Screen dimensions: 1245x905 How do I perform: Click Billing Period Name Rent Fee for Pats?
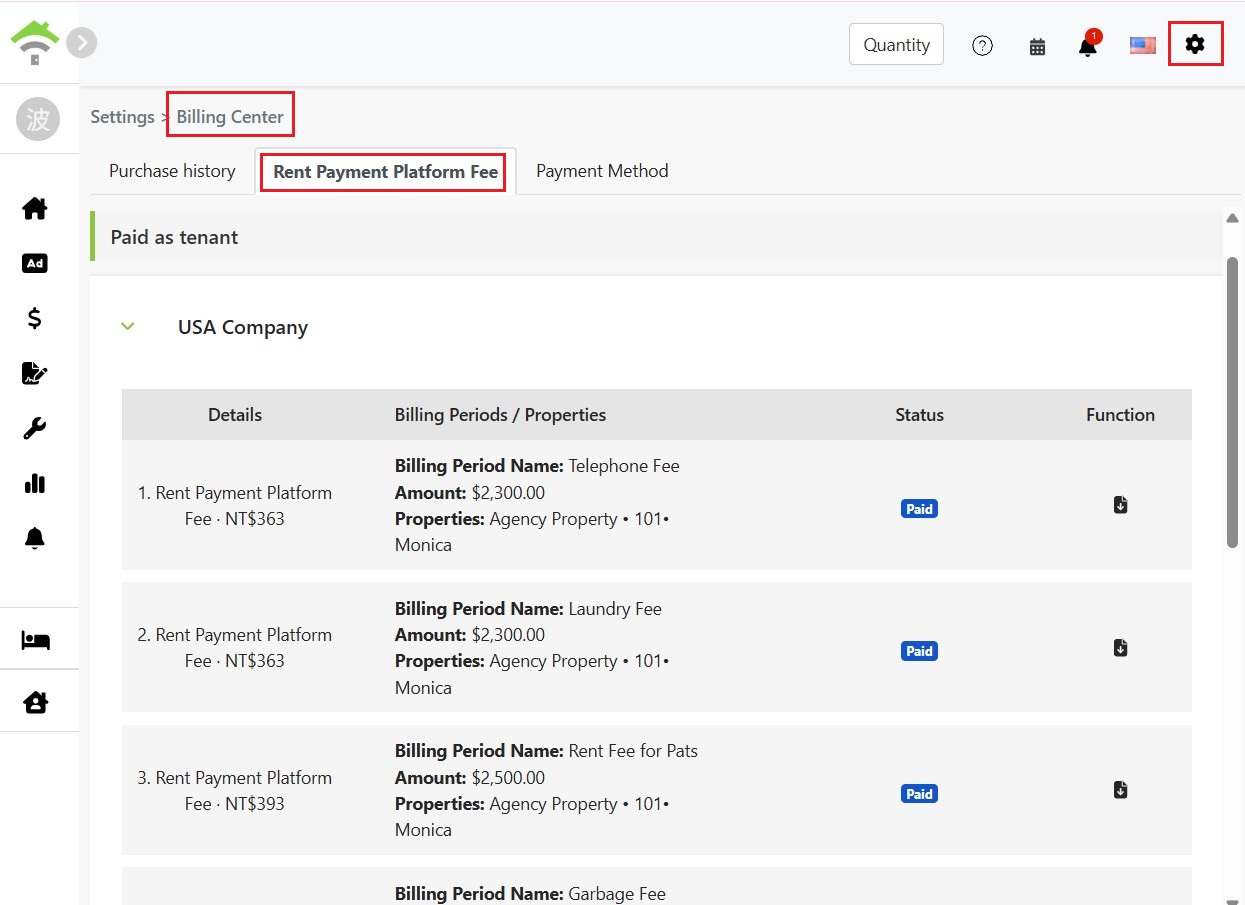[546, 751]
